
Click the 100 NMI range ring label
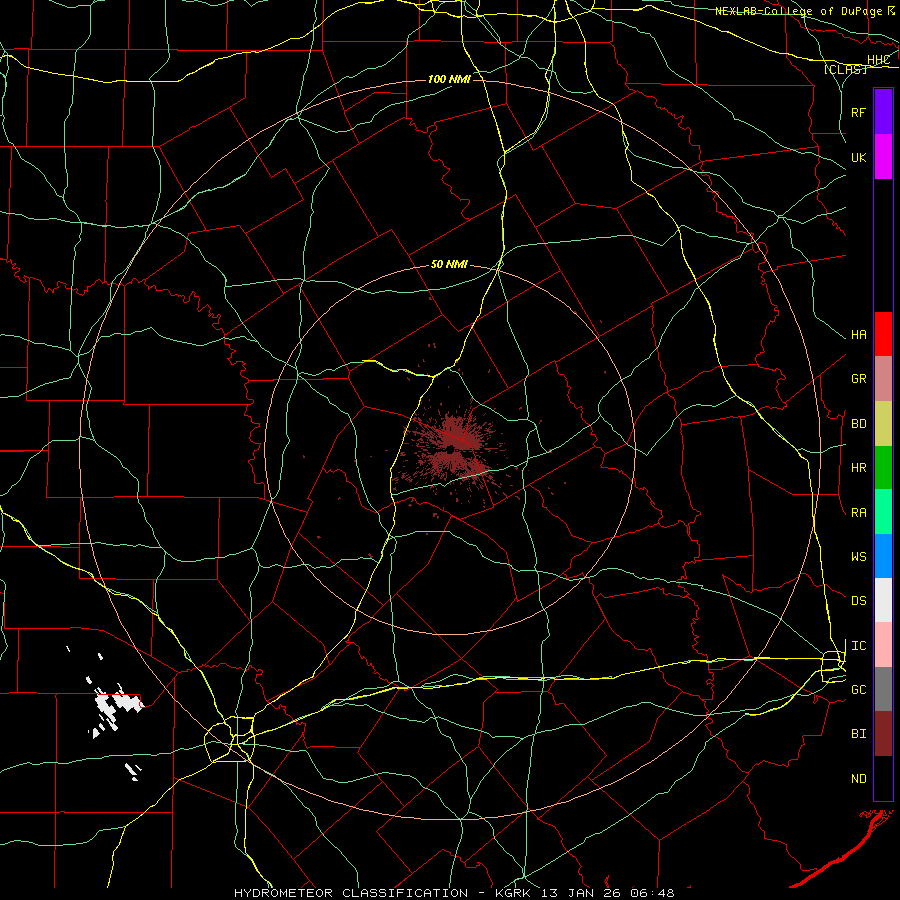tap(449, 79)
